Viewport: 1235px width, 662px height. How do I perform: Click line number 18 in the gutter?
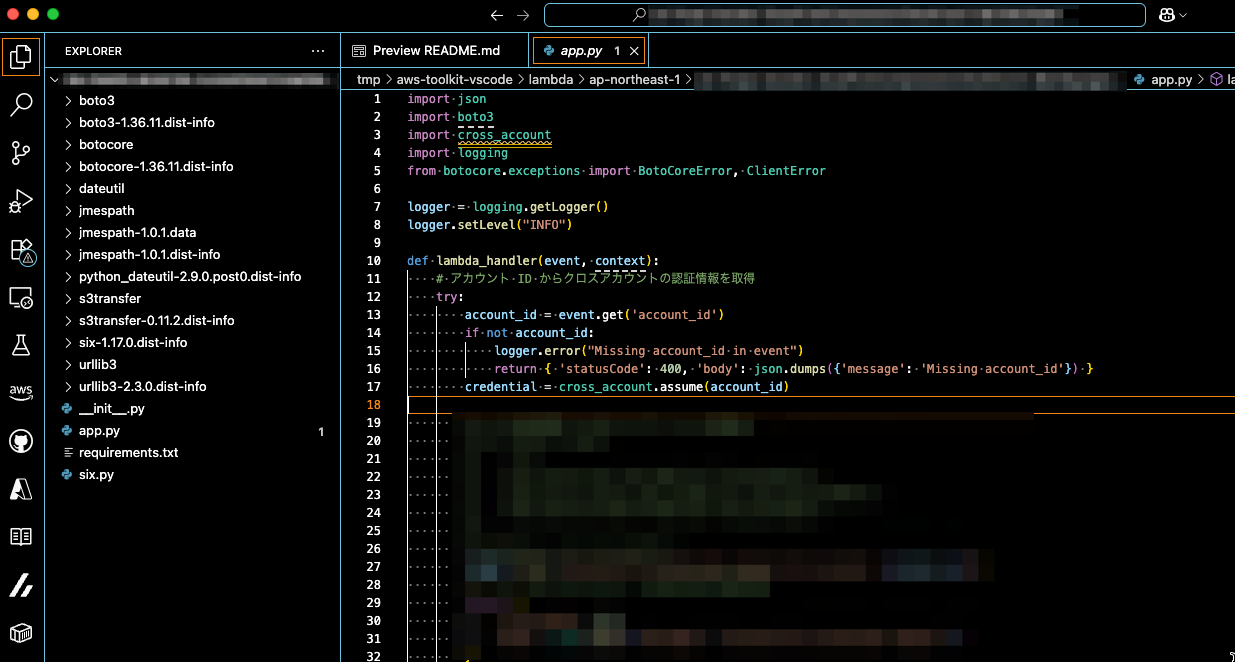point(374,405)
